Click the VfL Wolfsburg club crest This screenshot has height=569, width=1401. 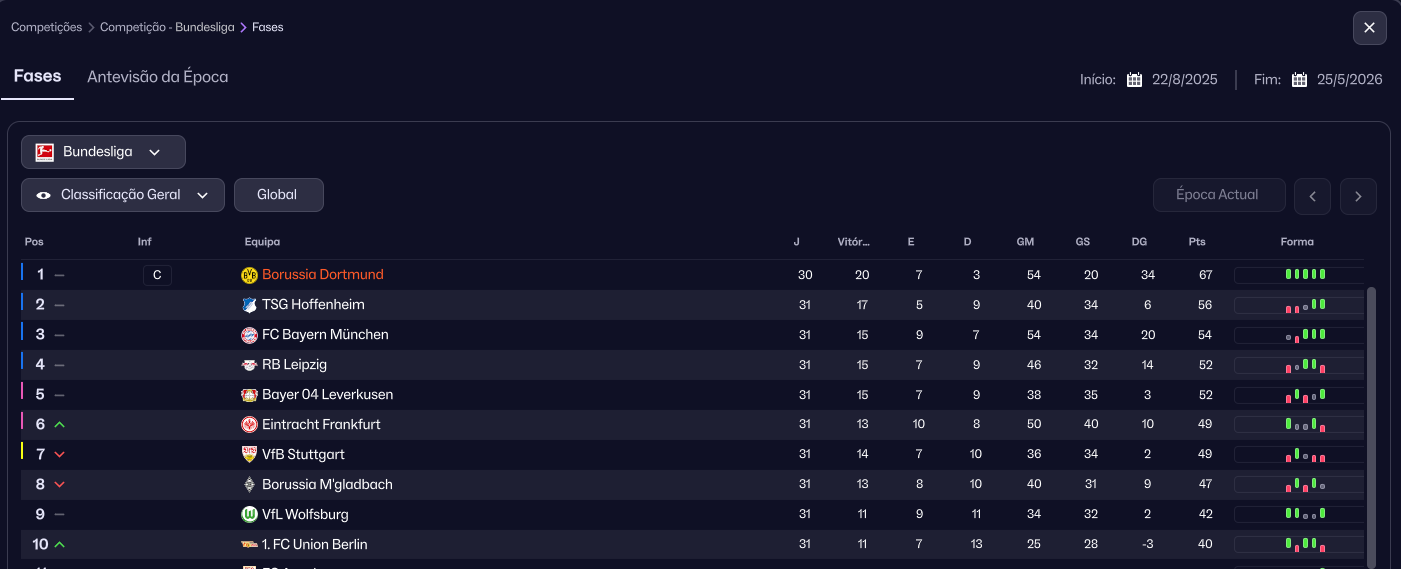click(x=250, y=515)
